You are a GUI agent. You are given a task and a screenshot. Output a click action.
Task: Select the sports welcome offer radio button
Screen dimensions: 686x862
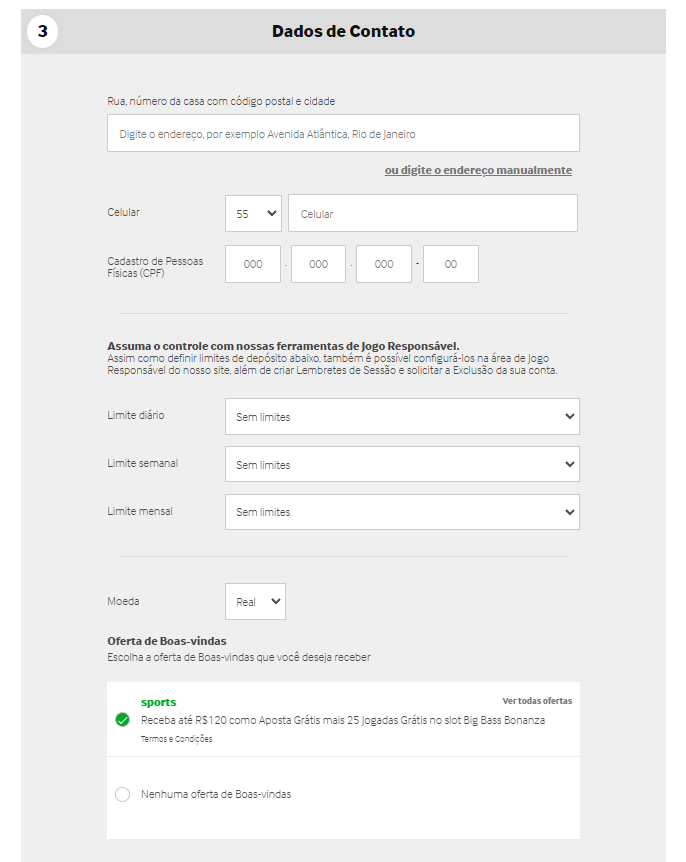pos(123,720)
